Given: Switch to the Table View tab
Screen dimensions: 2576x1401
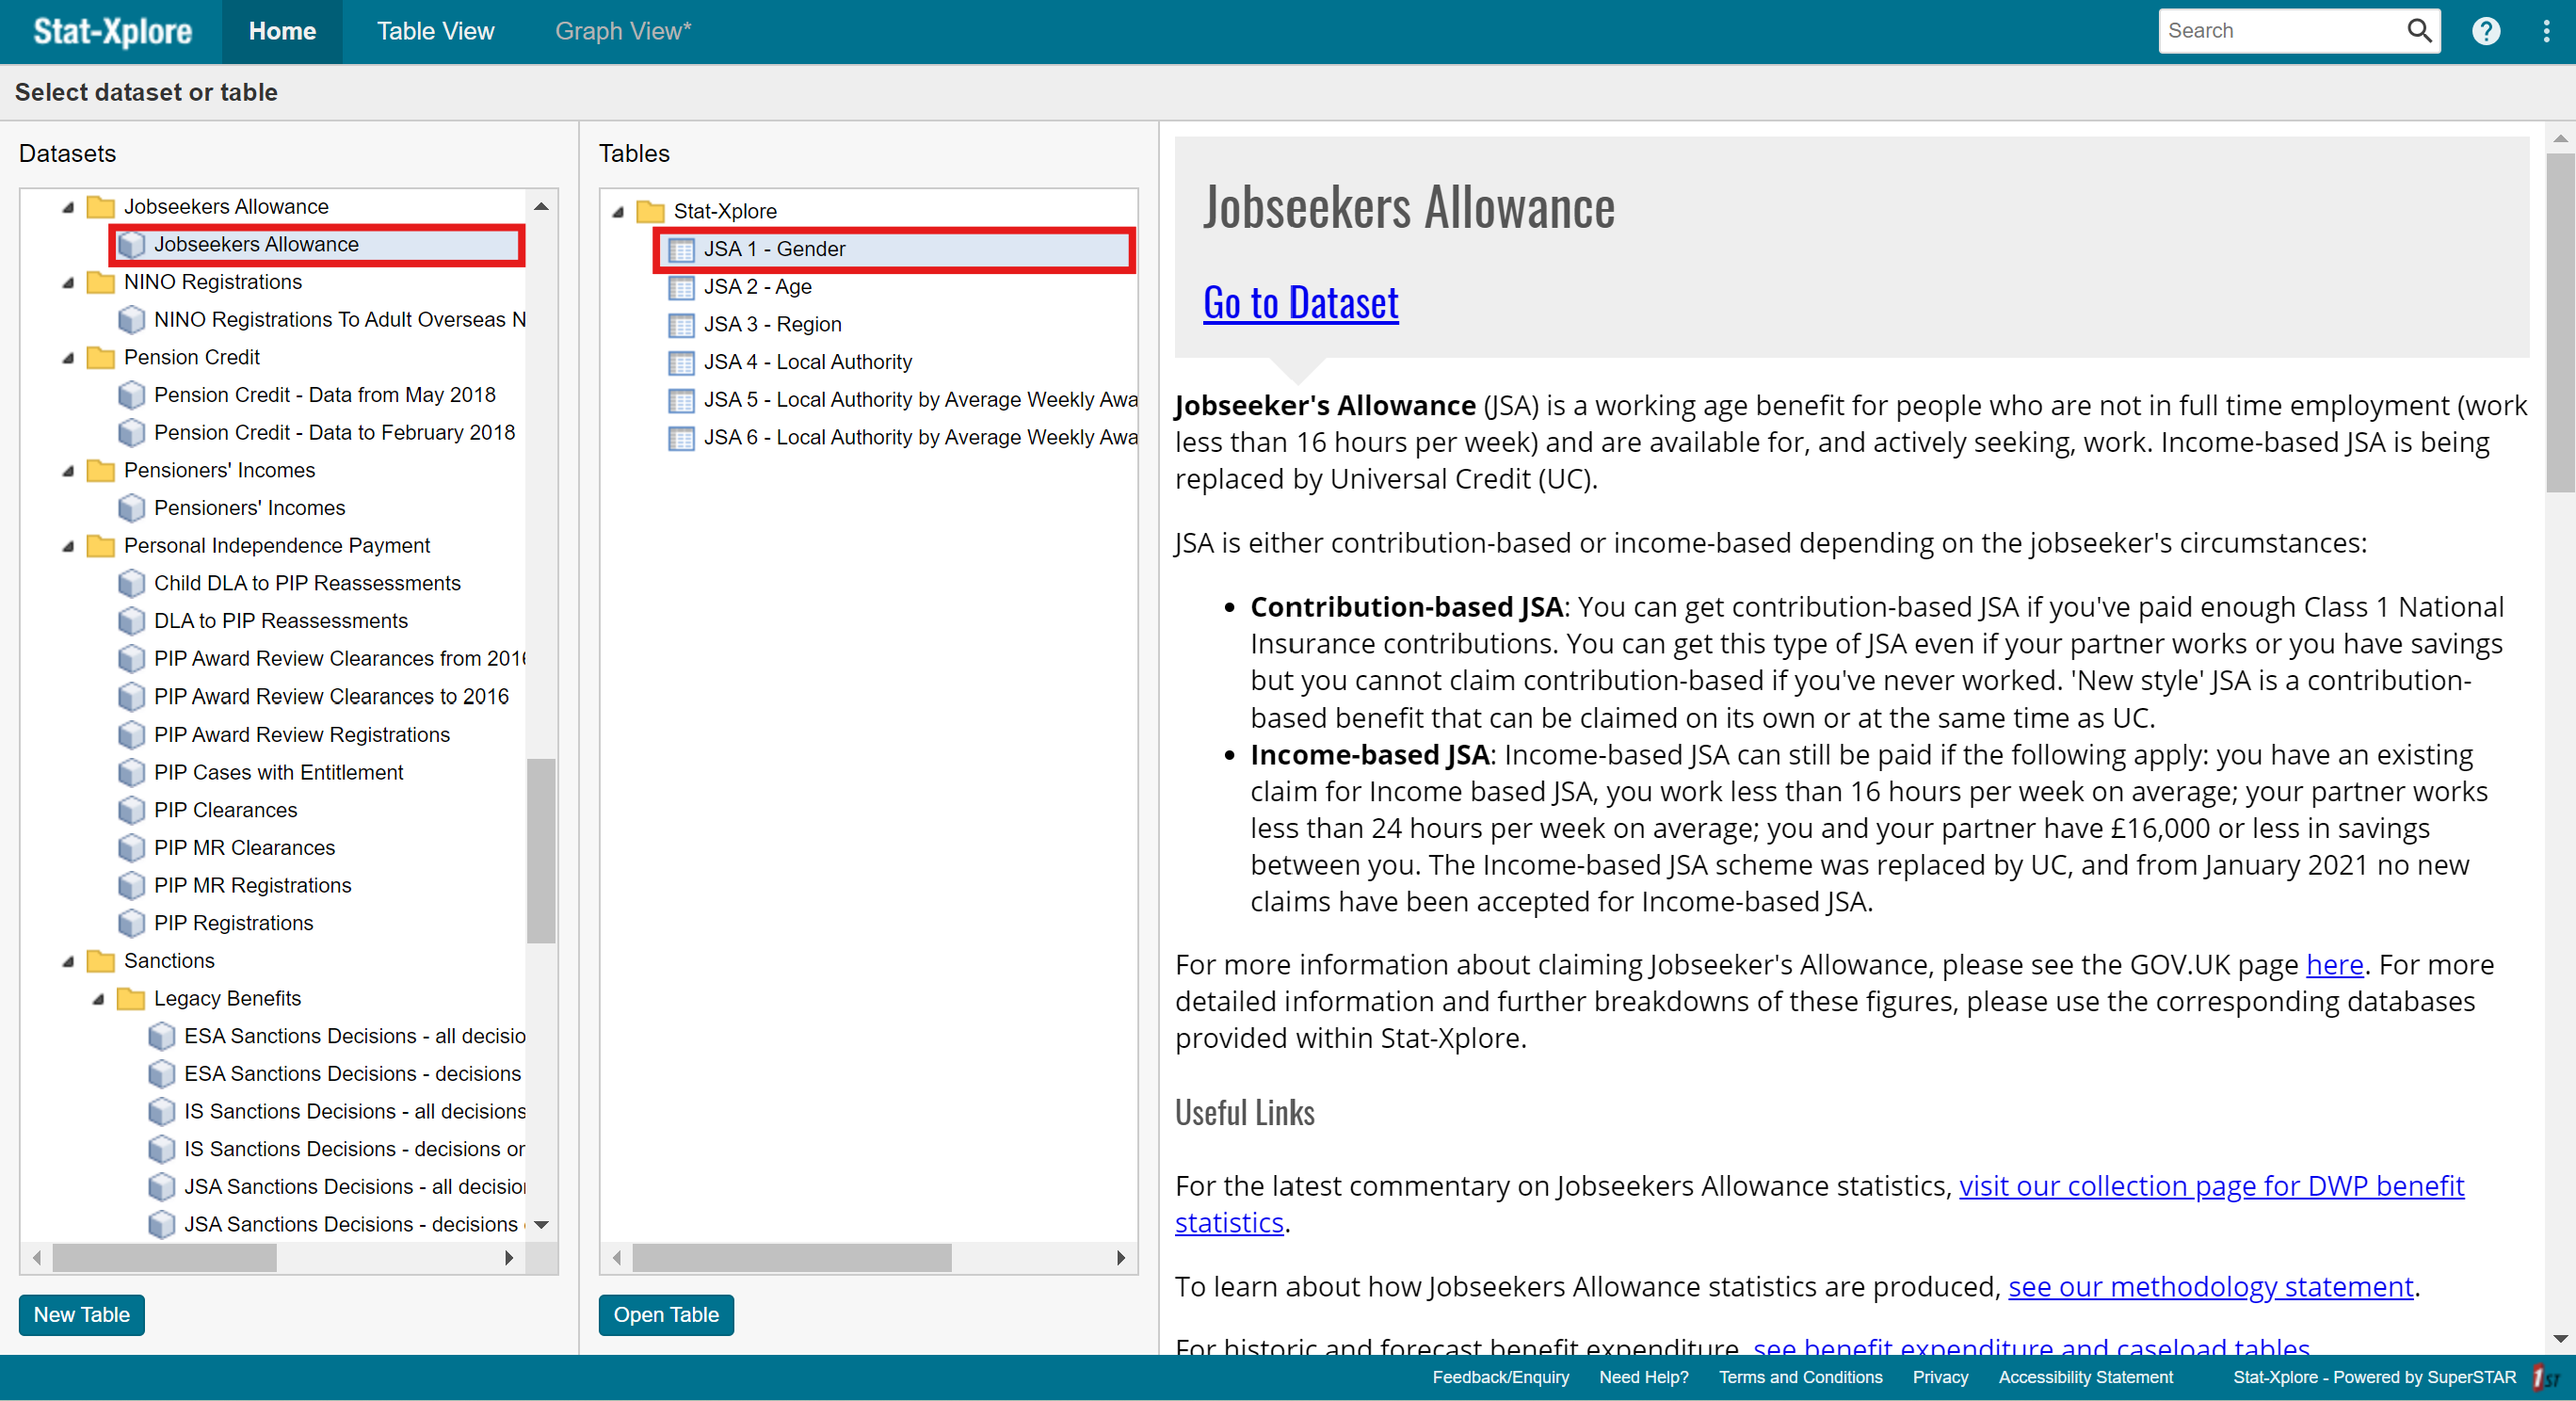Looking at the screenshot, I should pos(435,31).
